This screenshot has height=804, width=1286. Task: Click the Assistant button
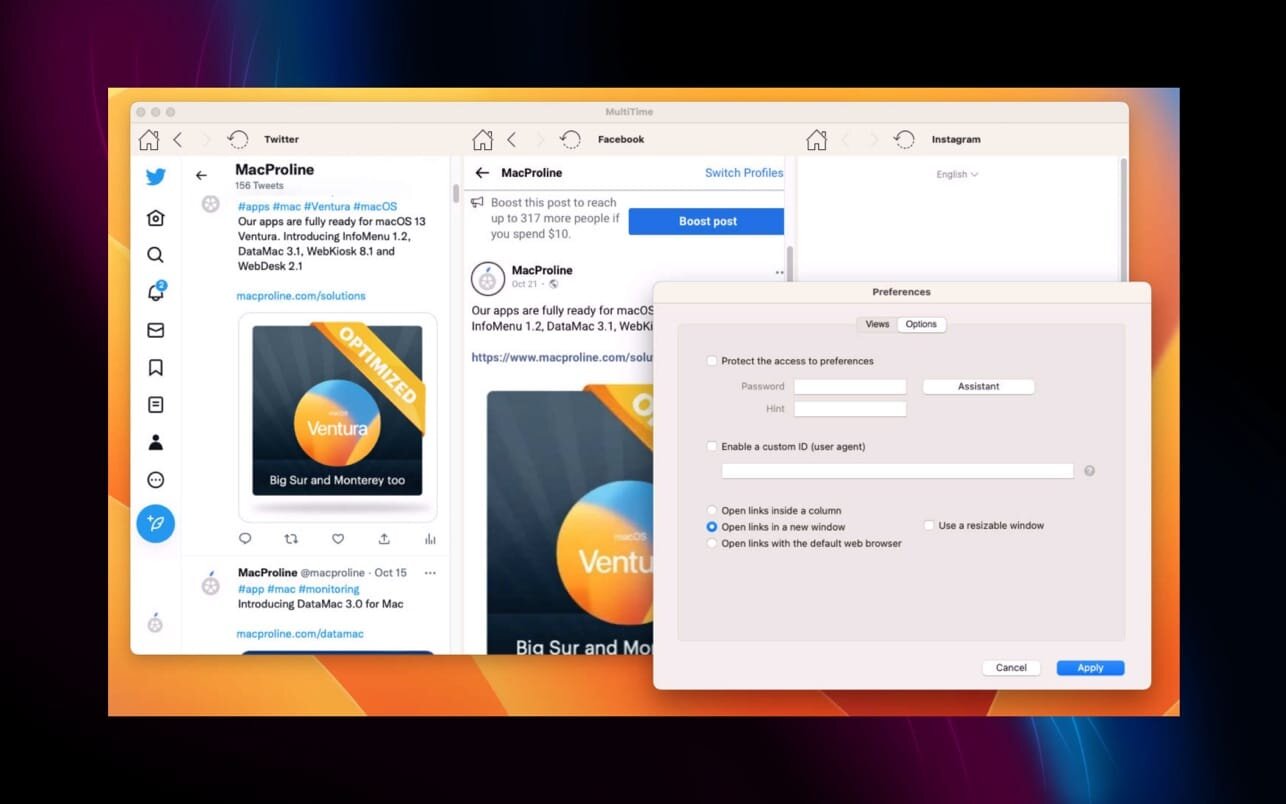(978, 386)
